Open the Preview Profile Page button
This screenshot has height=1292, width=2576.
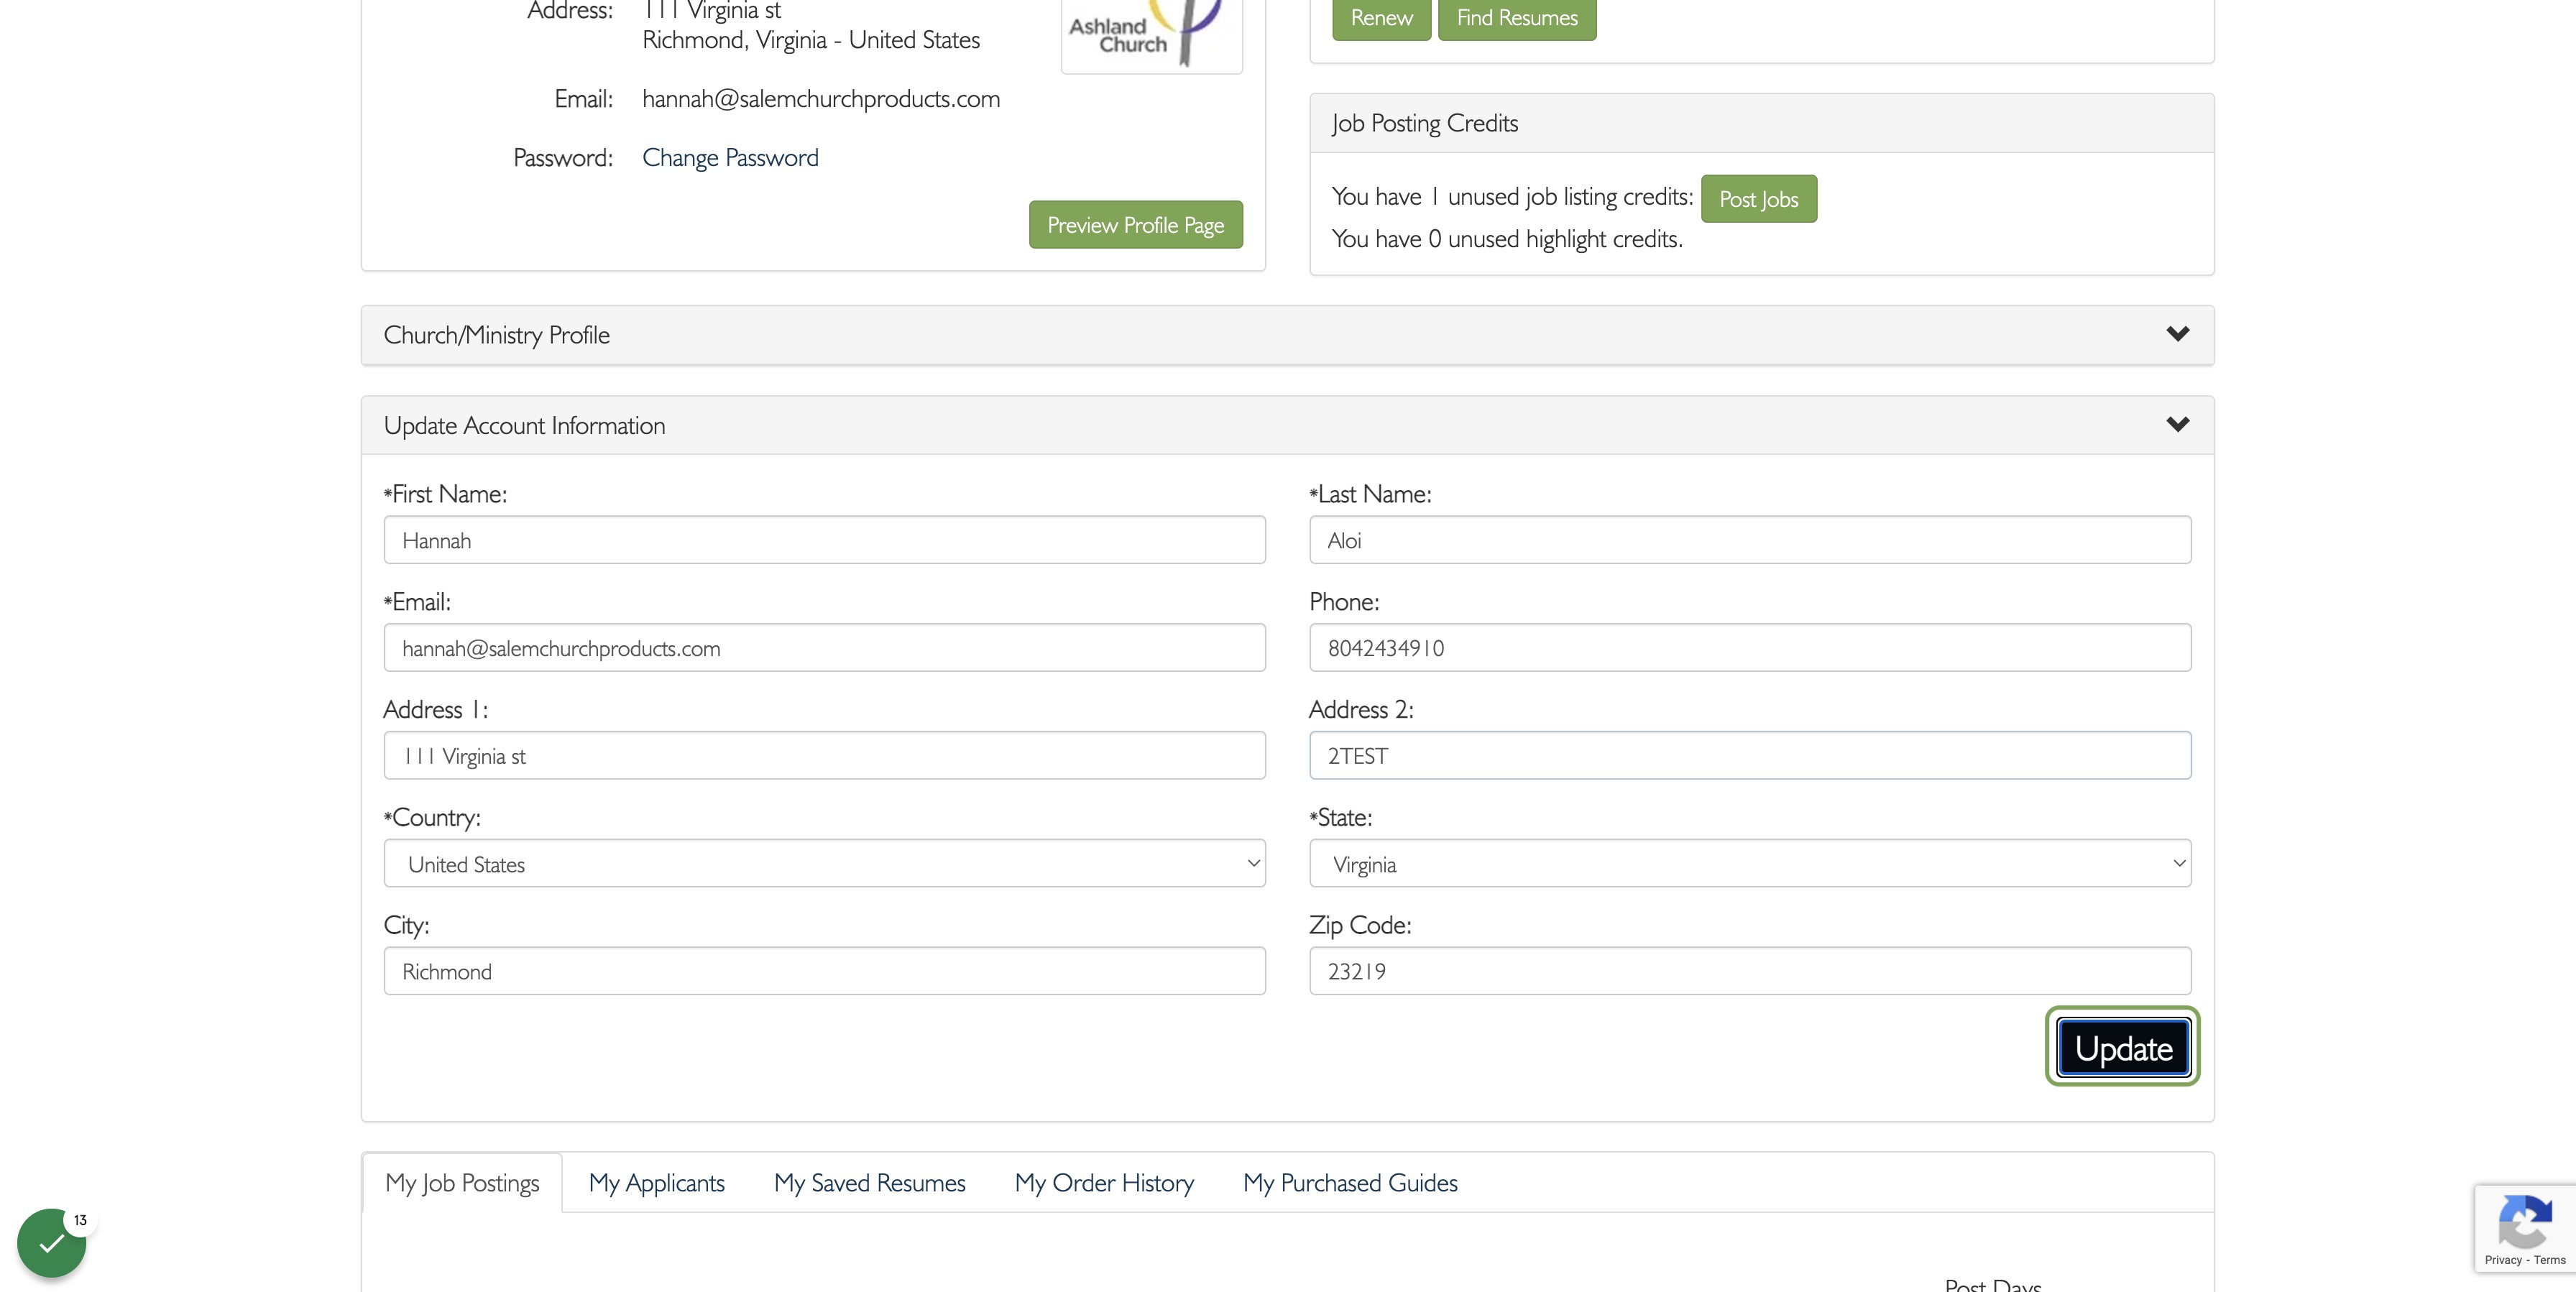[x=1135, y=225]
